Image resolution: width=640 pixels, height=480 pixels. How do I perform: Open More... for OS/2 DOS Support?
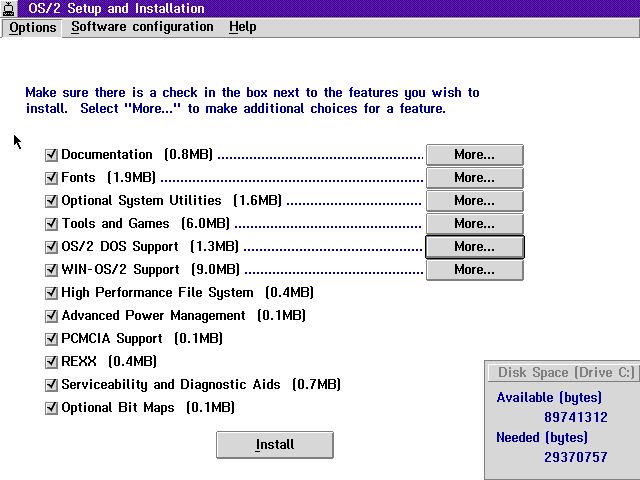point(475,247)
